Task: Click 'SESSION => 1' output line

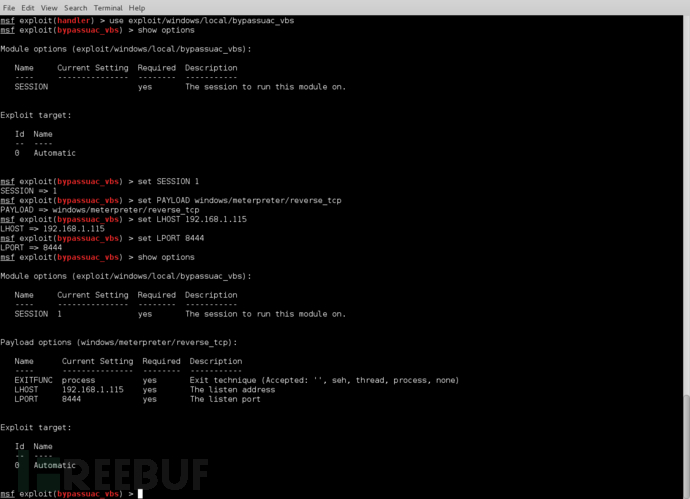Action: [x=29, y=191]
